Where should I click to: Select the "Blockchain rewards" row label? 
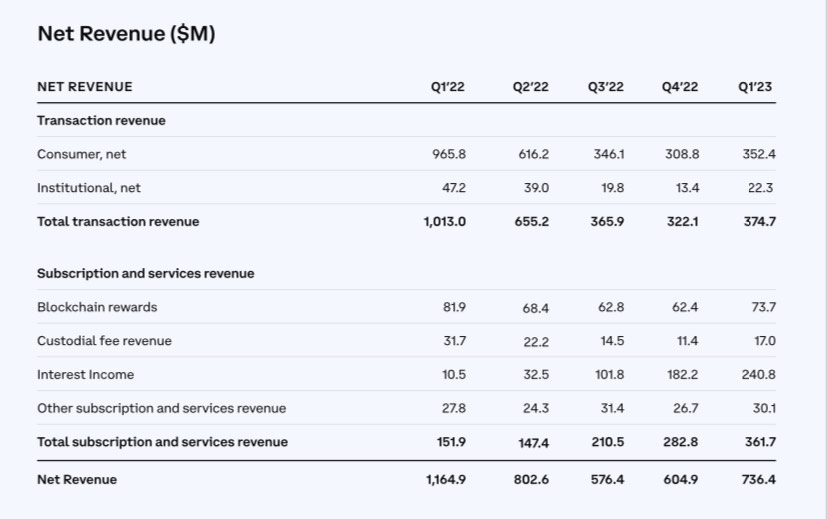97,307
